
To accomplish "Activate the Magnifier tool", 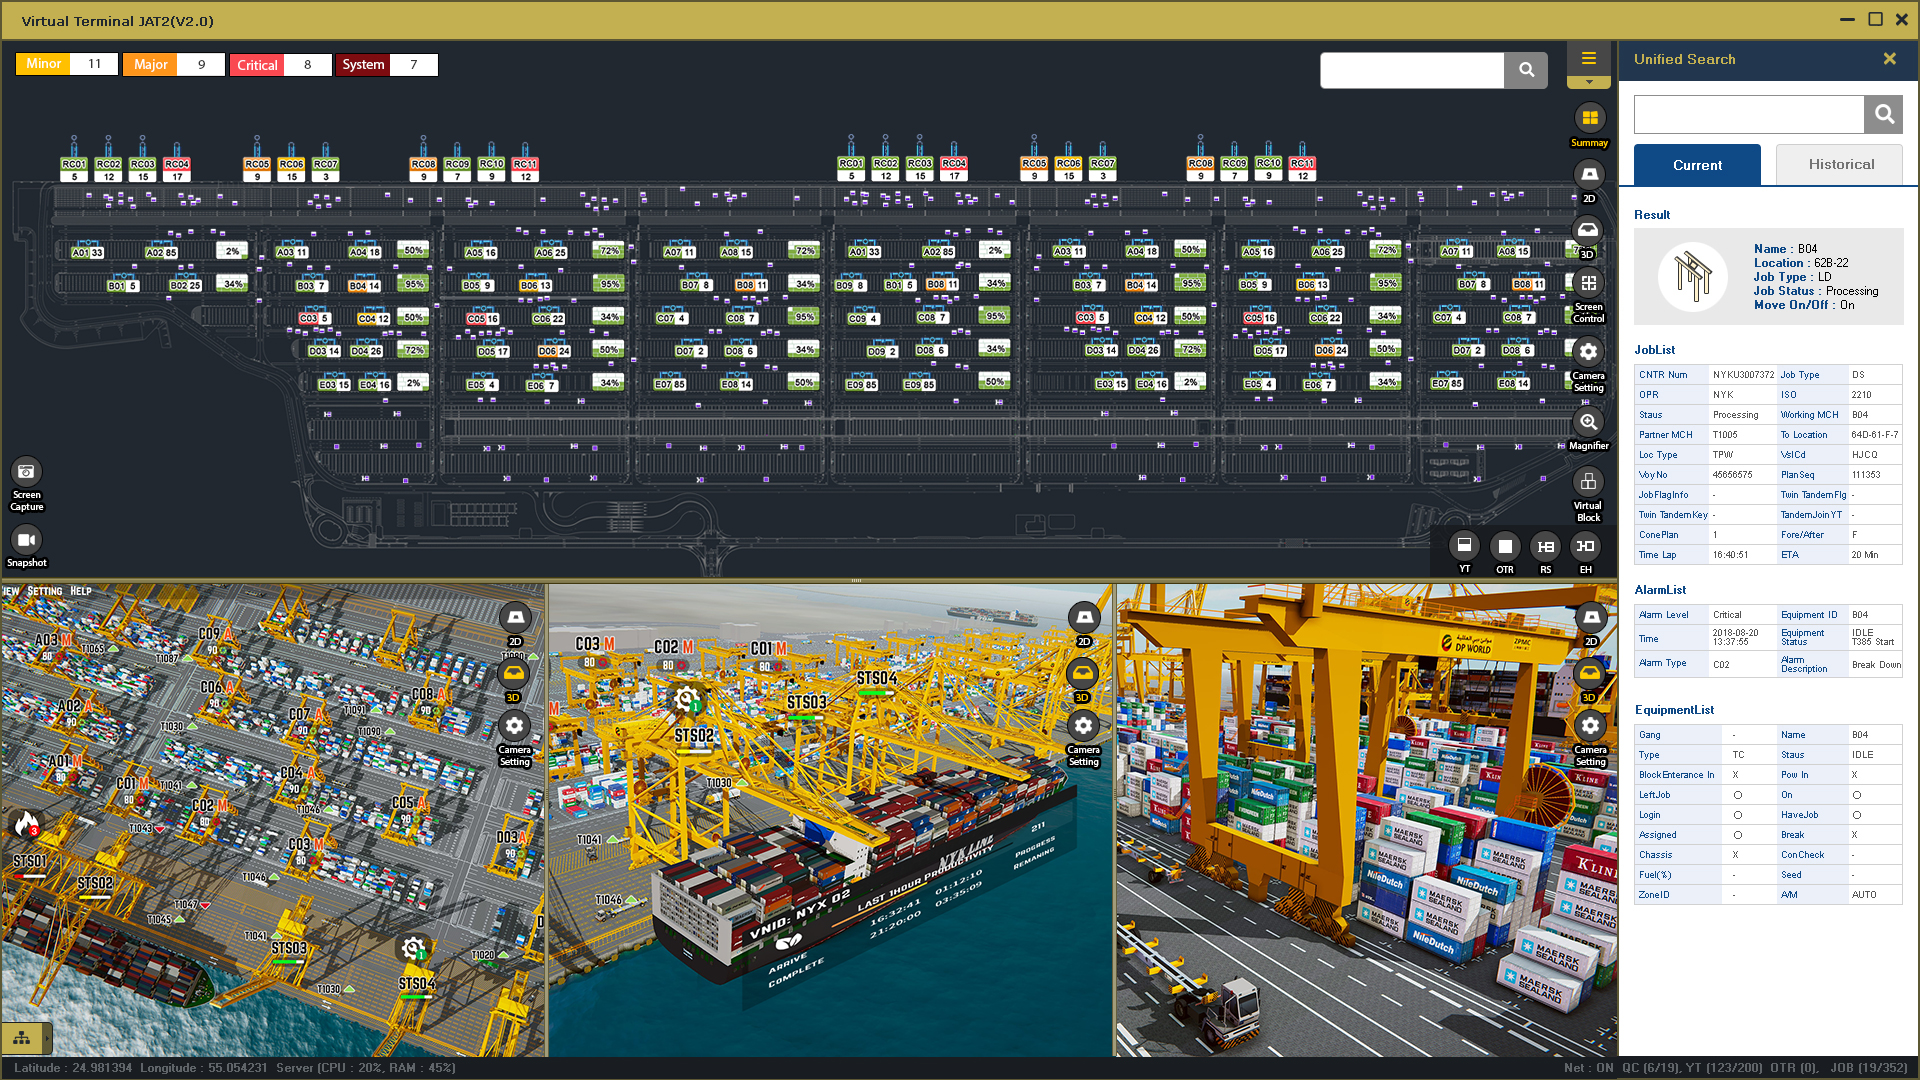I will (x=1588, y=423).
